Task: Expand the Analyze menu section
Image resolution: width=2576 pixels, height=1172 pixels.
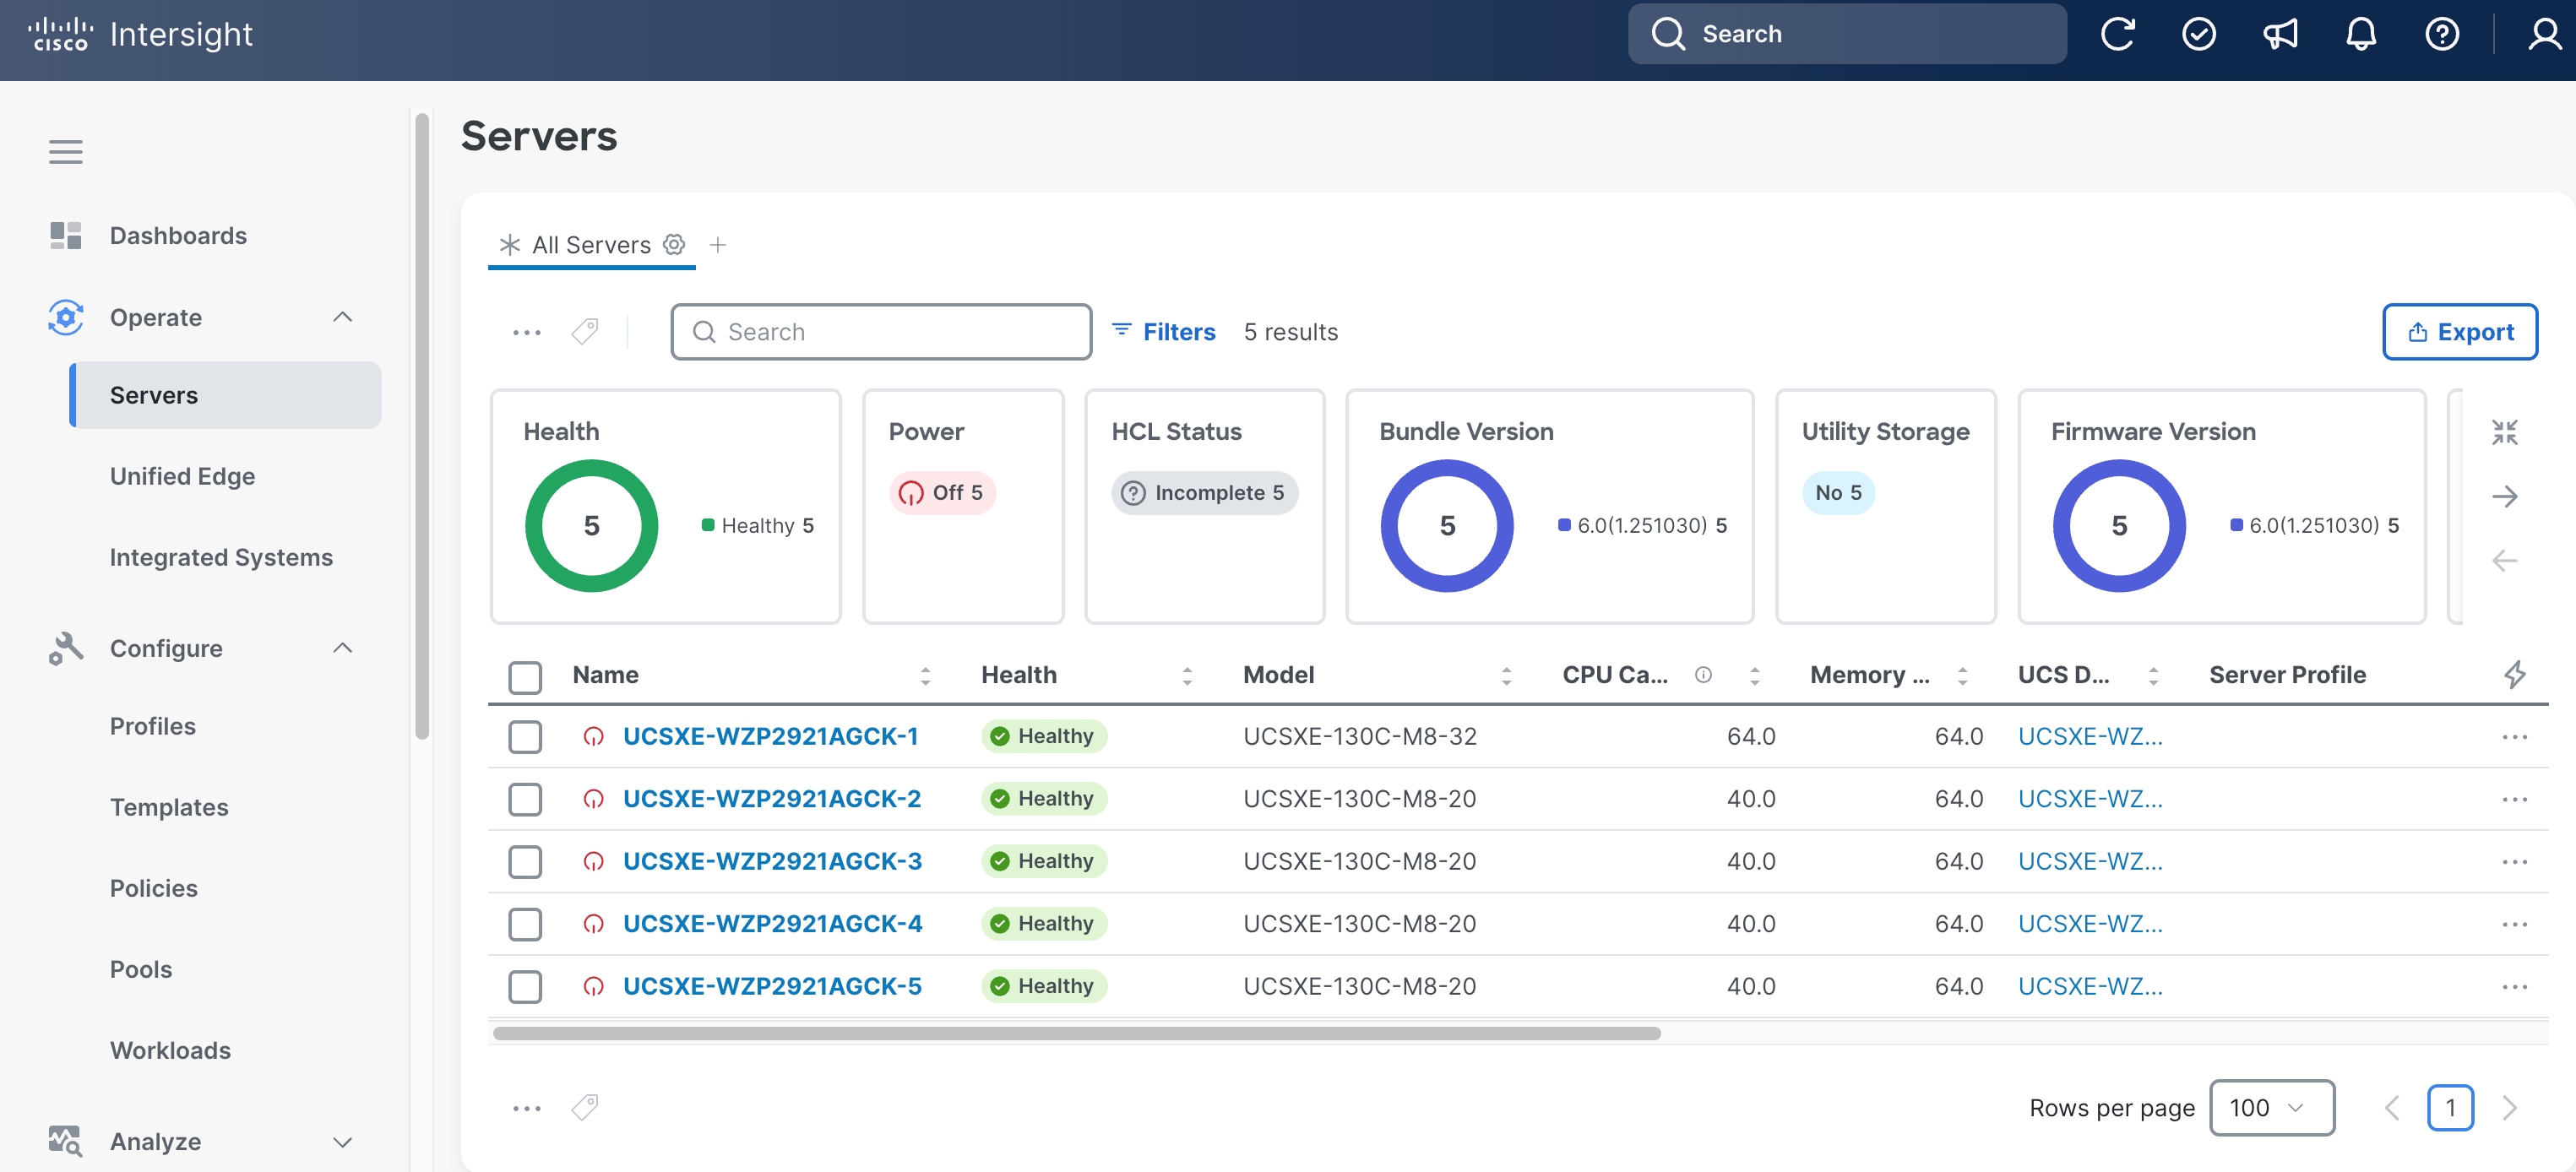Action: [x=342, y=1141]
